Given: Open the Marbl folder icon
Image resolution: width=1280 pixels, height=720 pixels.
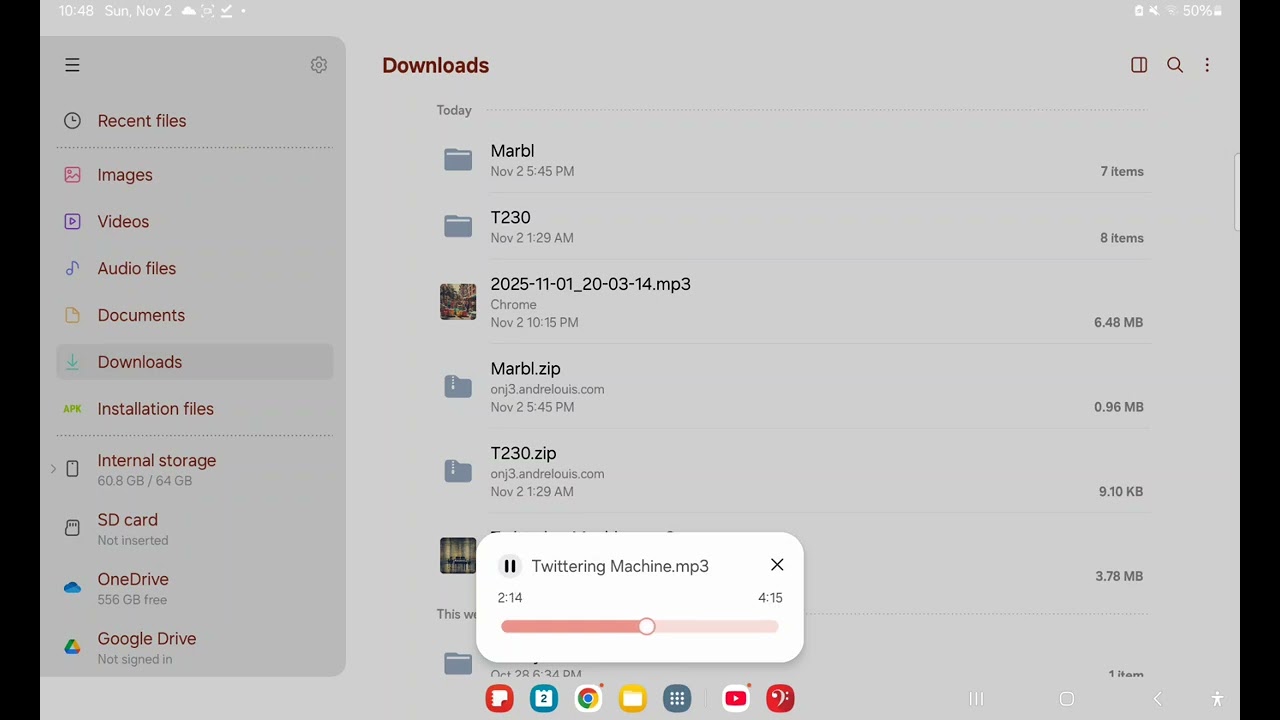Looking at the screenshot, I should point(458,160).
